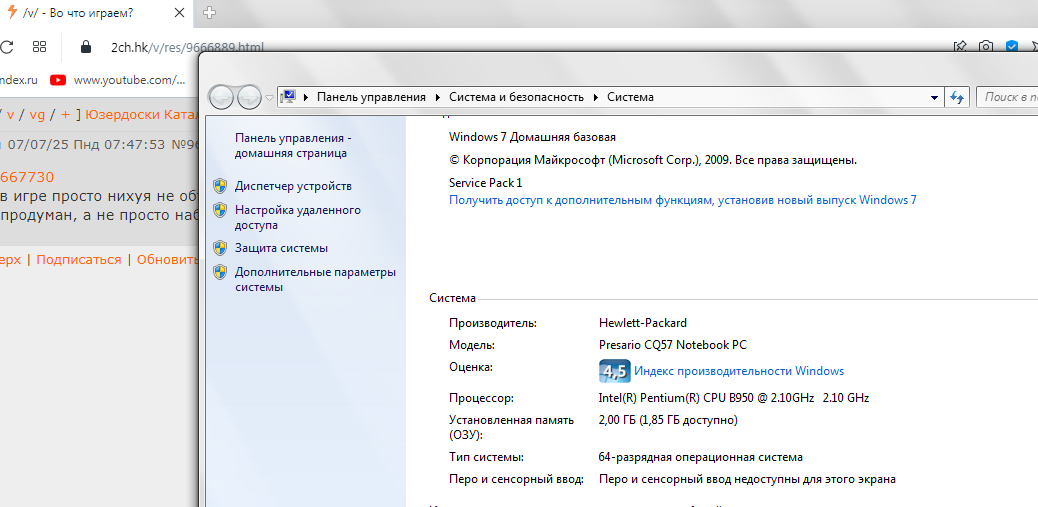The image size is (1038, 507).
Task: Click the camera snapshot icon in browser
Action: (986, 46)
